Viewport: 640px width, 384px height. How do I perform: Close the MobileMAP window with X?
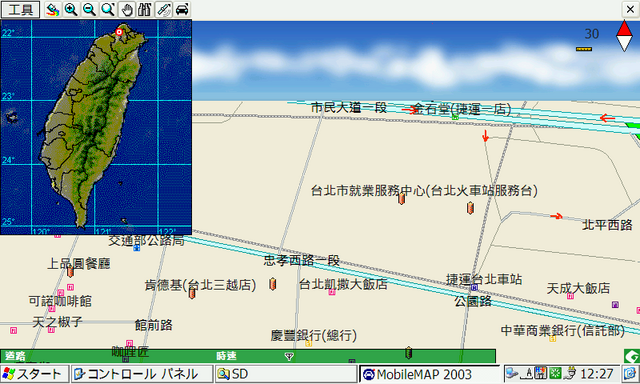[x=630, y=9]
